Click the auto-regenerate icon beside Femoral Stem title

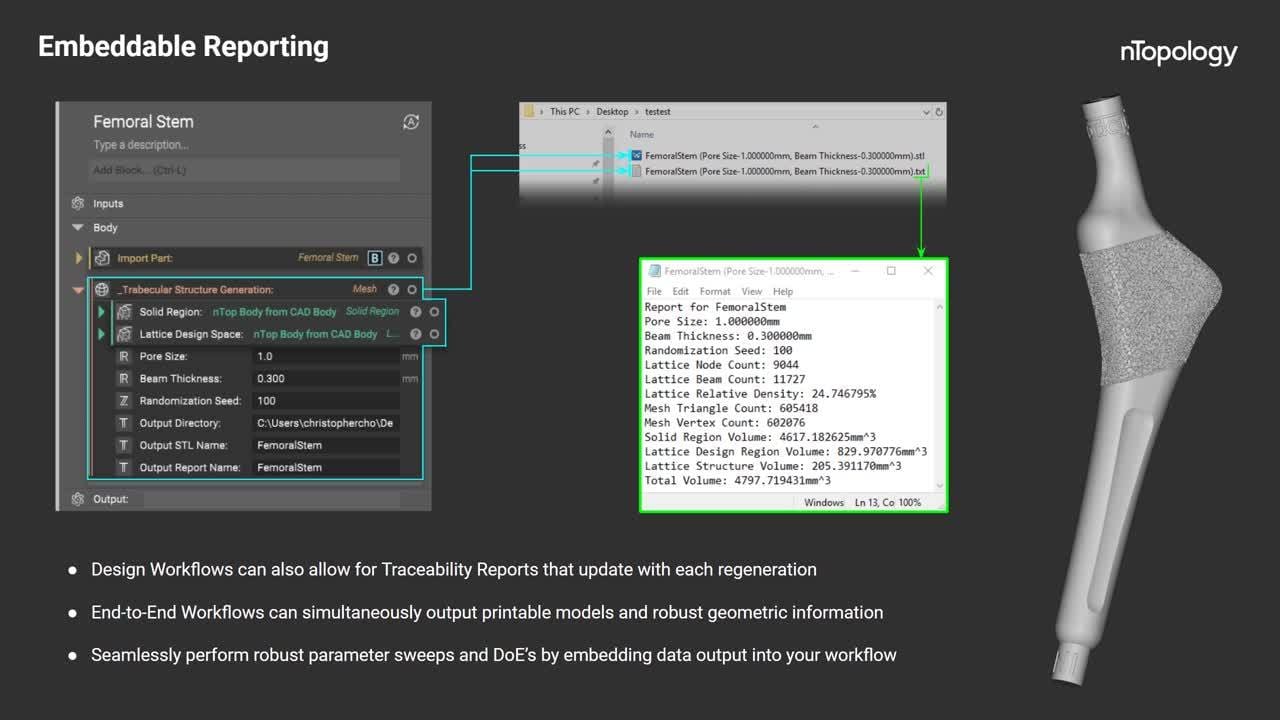pos(410,122)
